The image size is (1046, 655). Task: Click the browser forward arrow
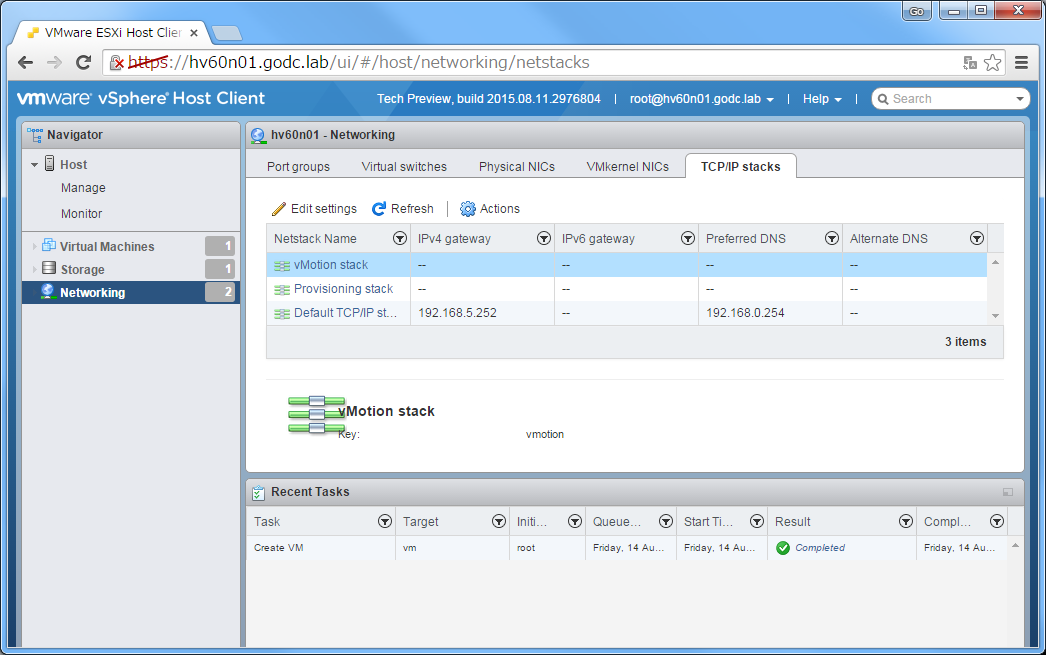point(55,63)
